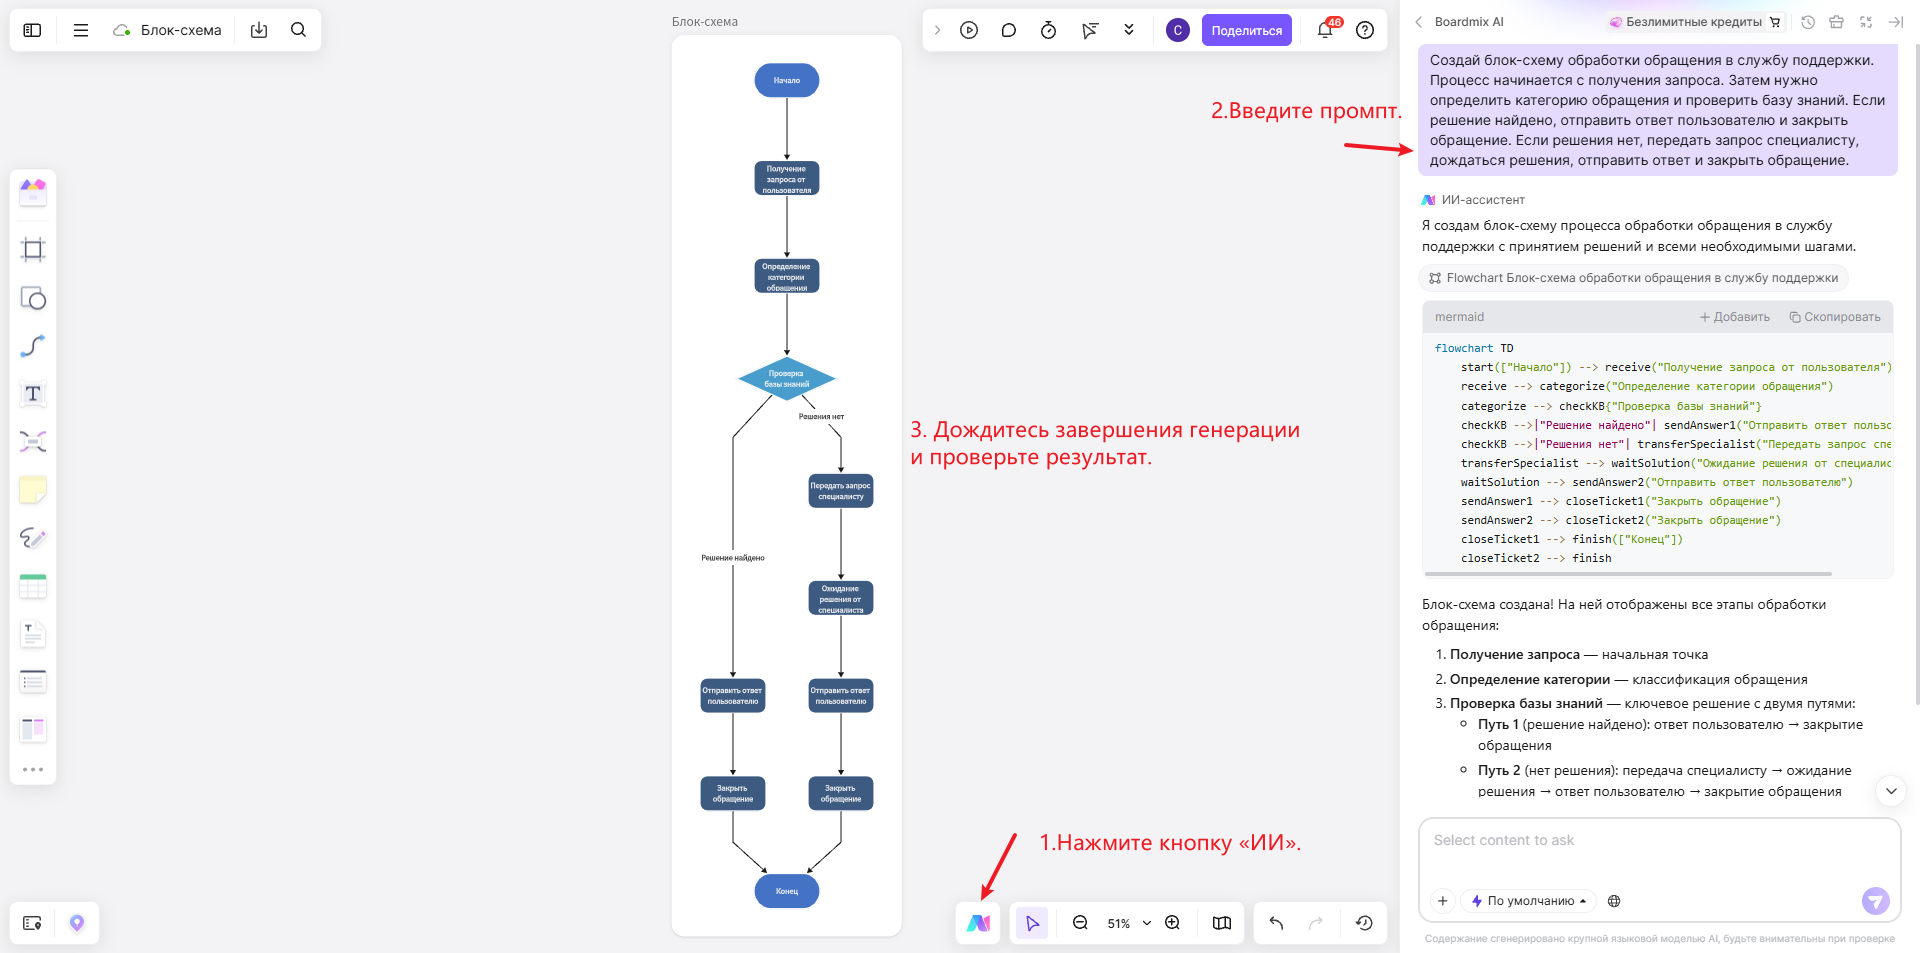
Task: Select the shapes tool
Action: (33, 298)
